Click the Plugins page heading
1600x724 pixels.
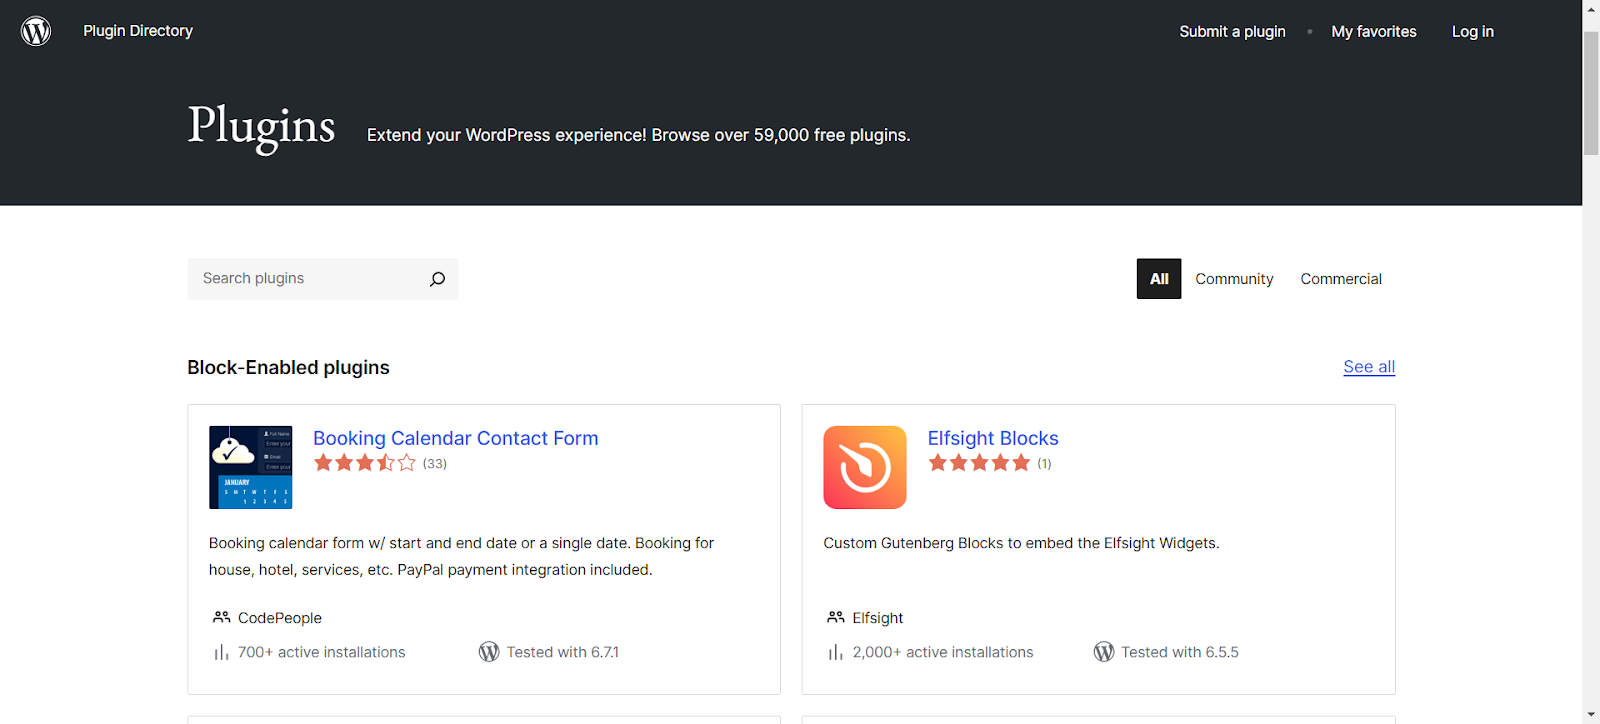pyautogui.click(x=262, y=128)
